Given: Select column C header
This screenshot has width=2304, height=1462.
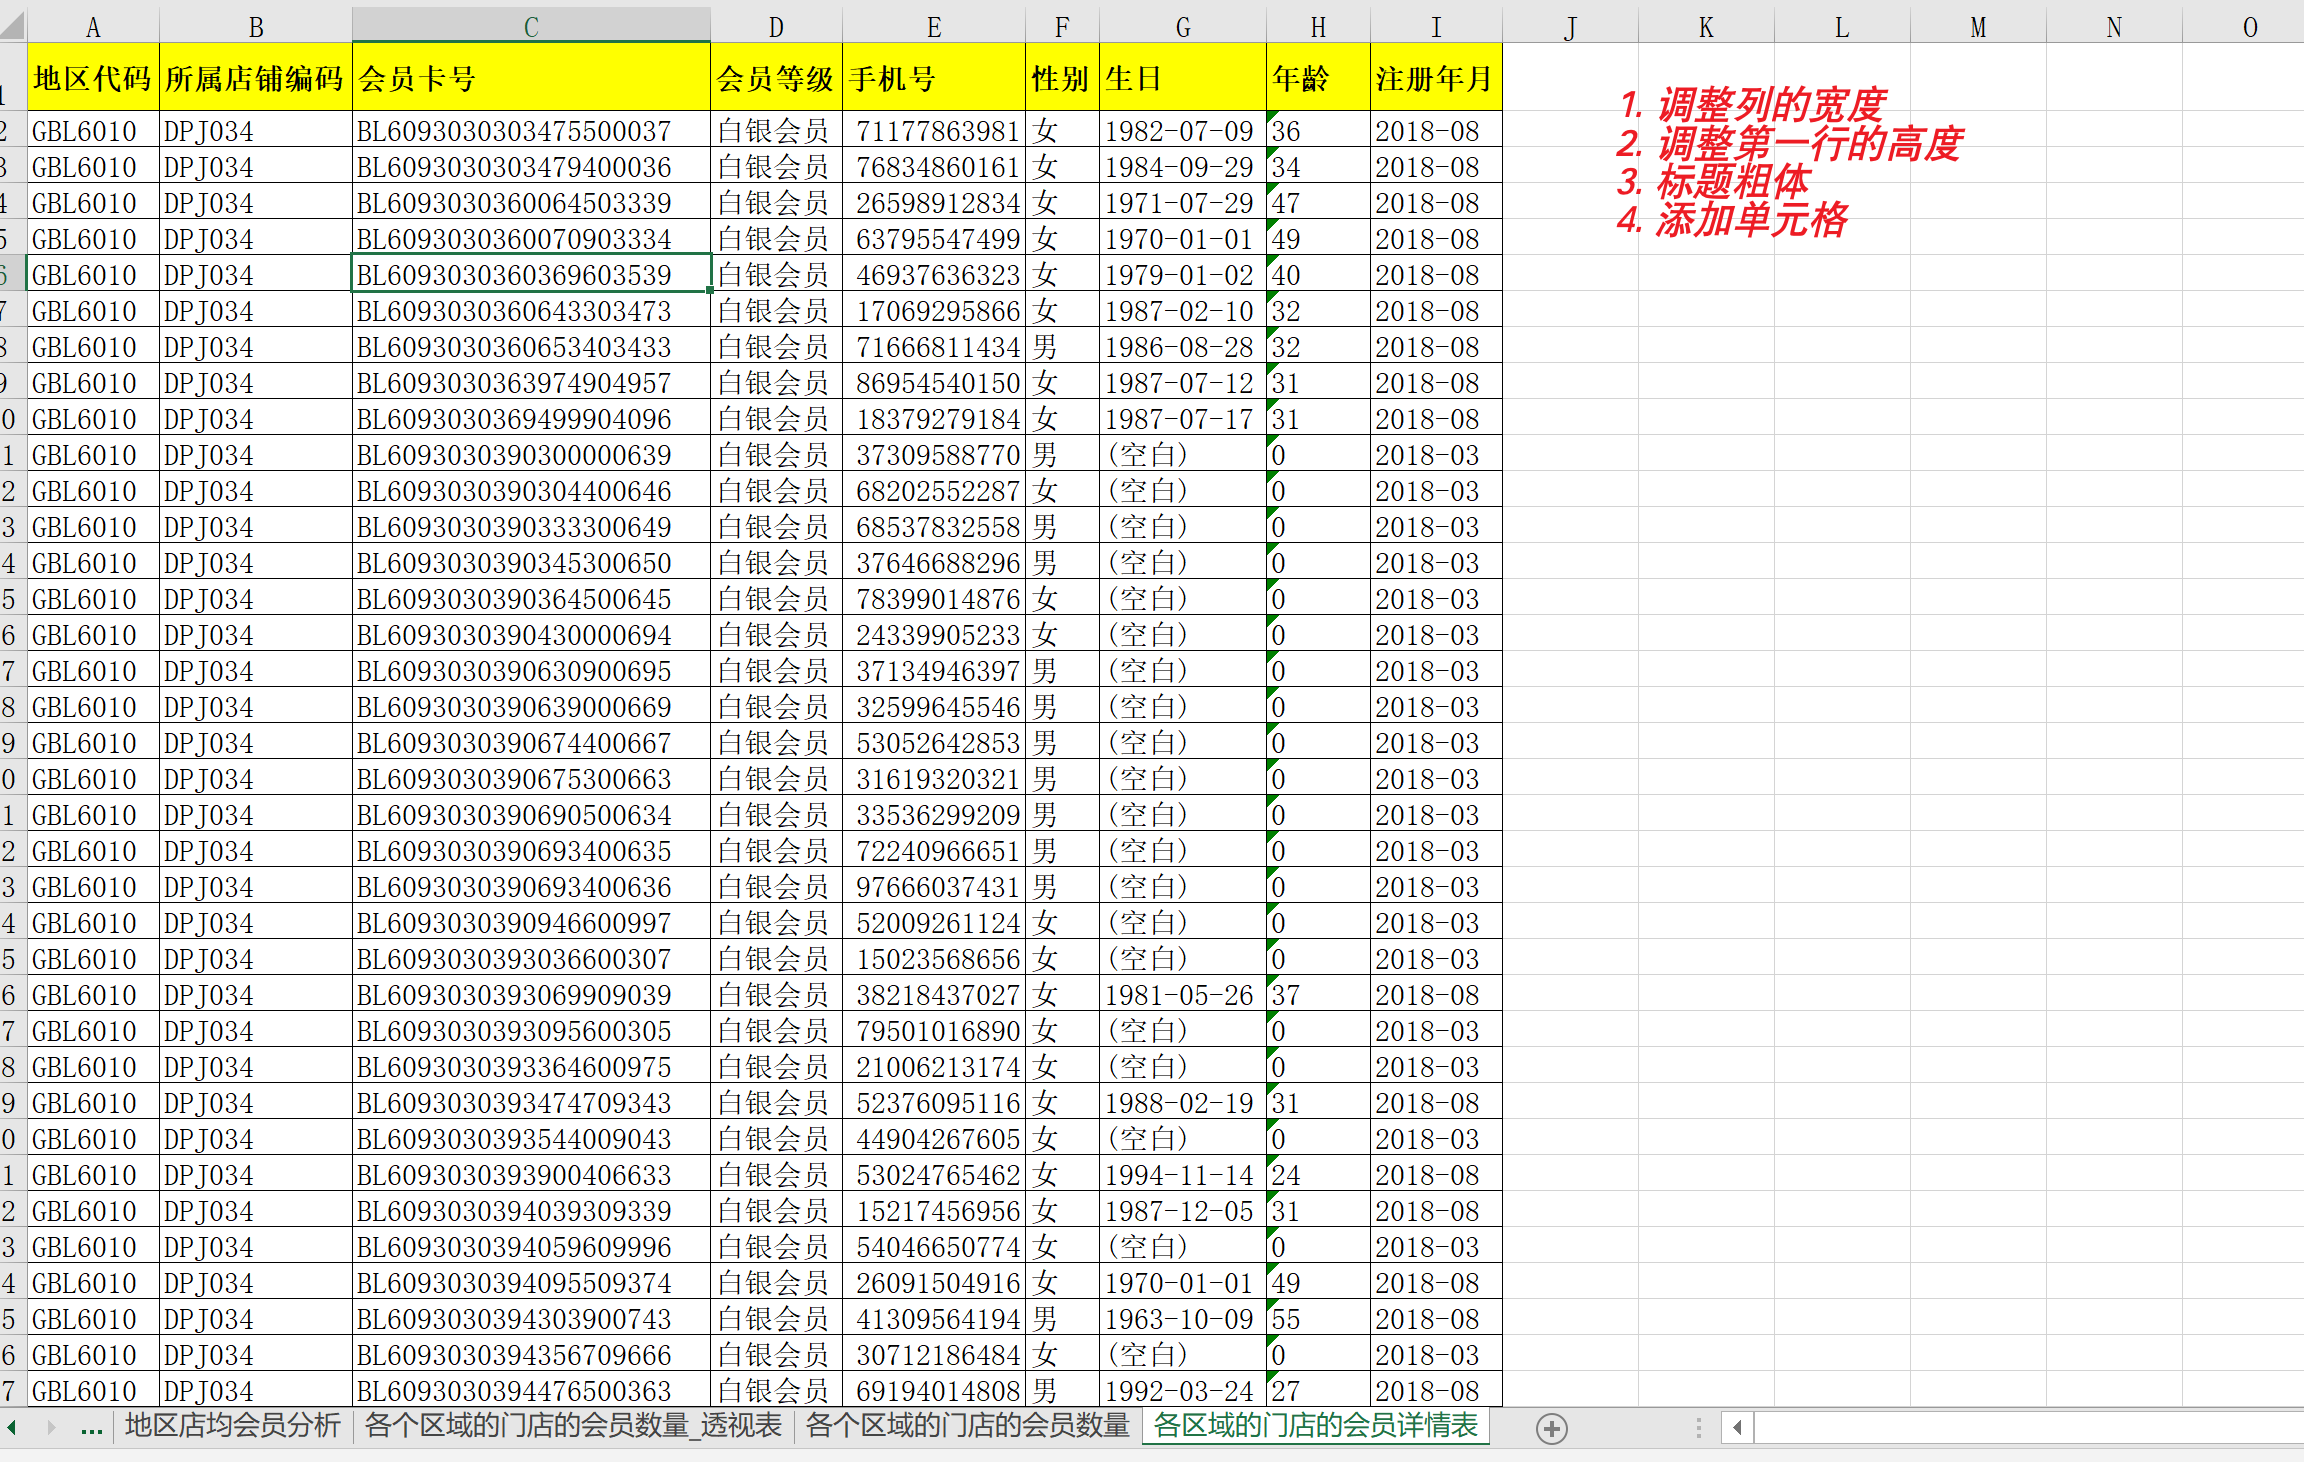Looking at the screenshot, I should click(531, 26).
